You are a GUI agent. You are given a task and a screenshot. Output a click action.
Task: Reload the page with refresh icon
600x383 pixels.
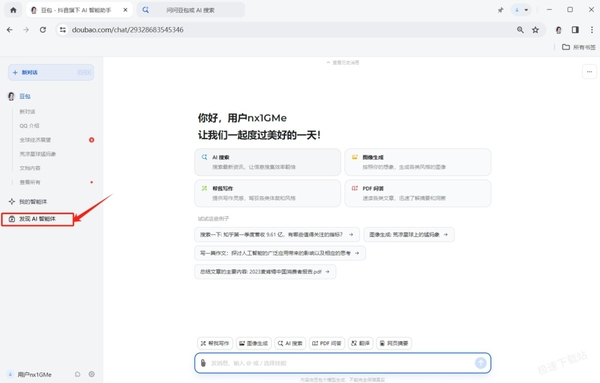[x=43, y=30]
